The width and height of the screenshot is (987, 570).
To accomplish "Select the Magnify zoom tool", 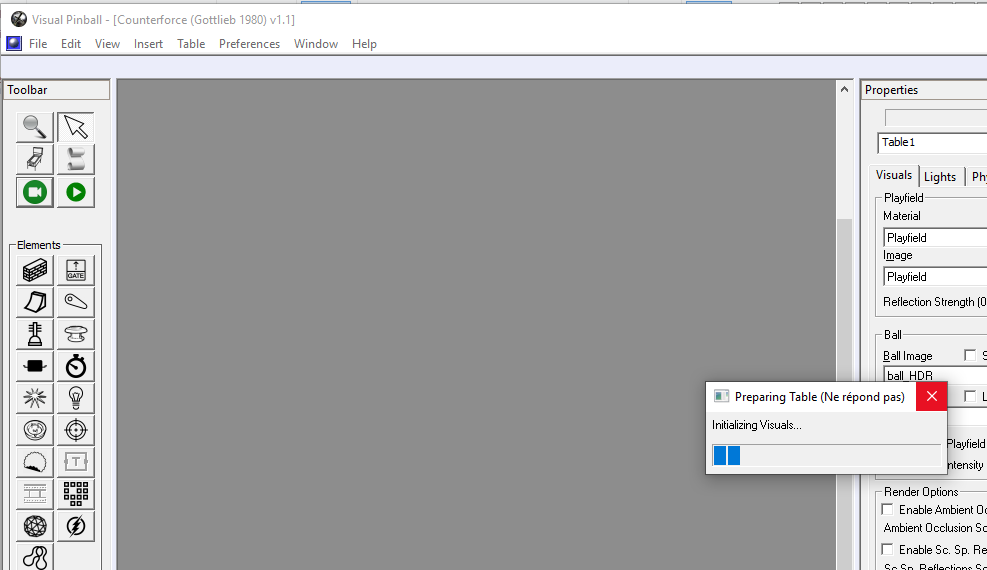I will coord(36,127).
